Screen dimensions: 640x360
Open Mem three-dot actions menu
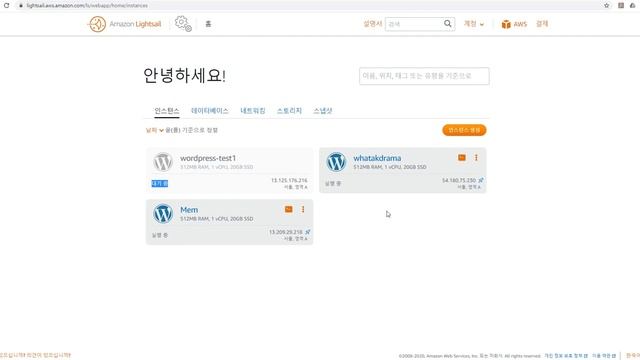(303, 209)
